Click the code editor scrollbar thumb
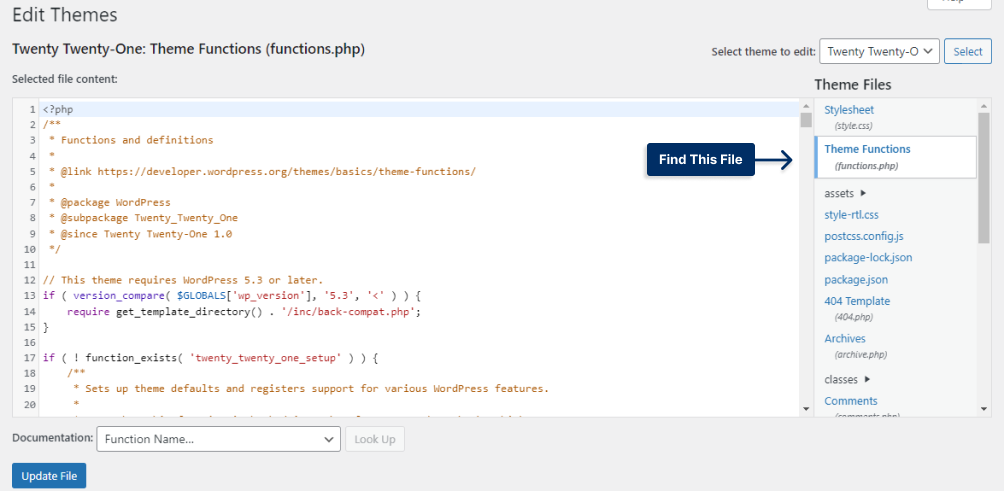Screen dimensions: 1004x491 point(806,120)
